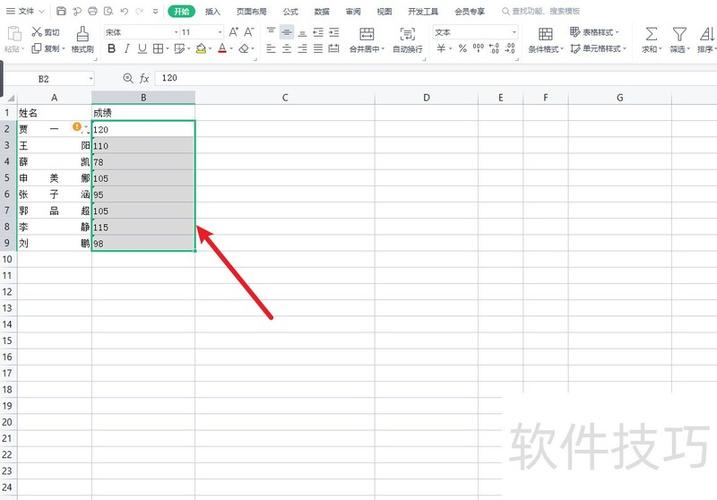Viewport: 717px width, 500px height.
Task: Expand the 单元格样式 Cell Style dropdown
Action: pyautogui.click(x=624, y=48)
